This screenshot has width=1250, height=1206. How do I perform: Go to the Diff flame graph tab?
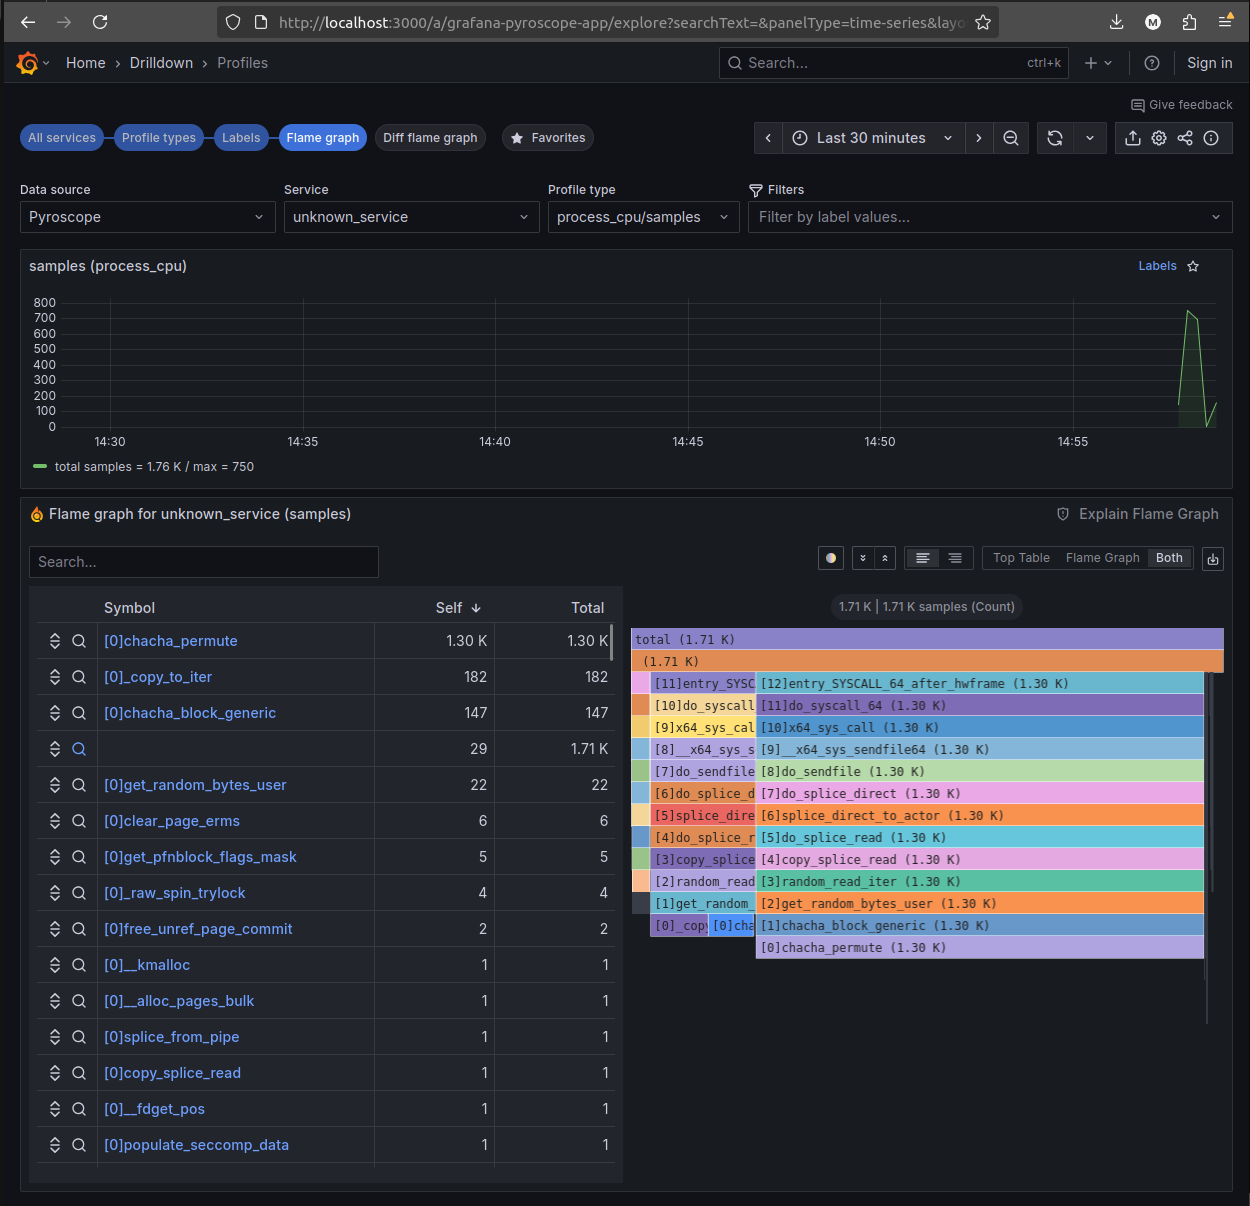(x=430, y=138)
